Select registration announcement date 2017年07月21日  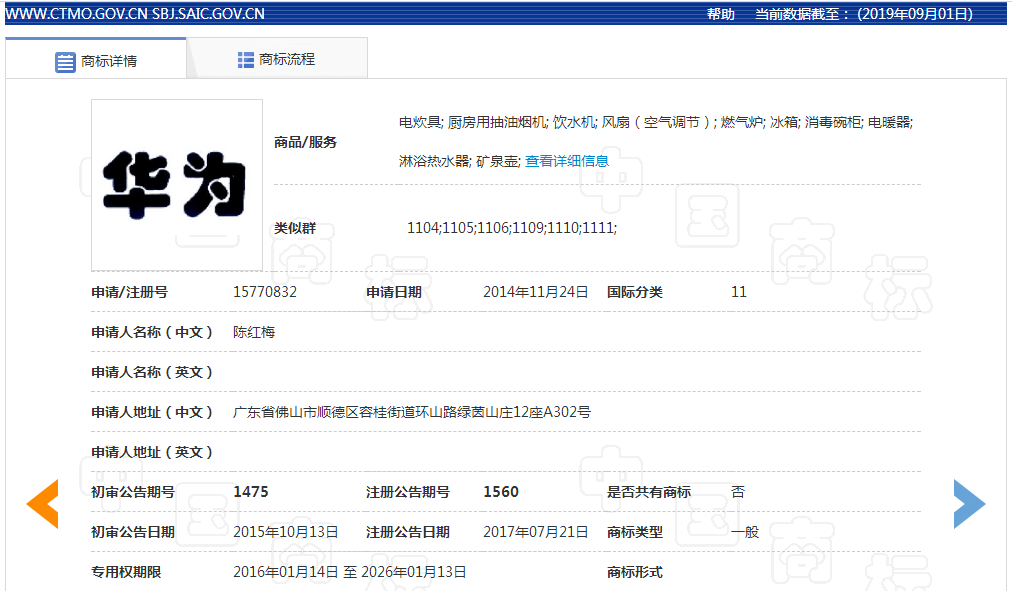click(536, 532)
